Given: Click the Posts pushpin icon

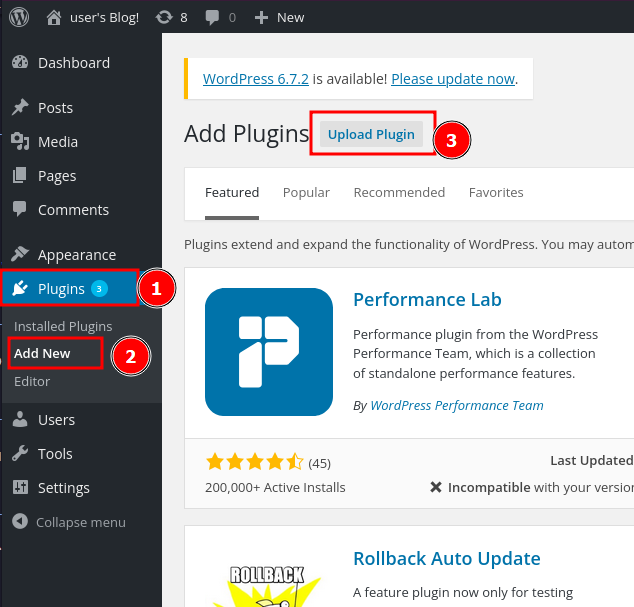Looking at the screenshot, I should coord(20,107).
